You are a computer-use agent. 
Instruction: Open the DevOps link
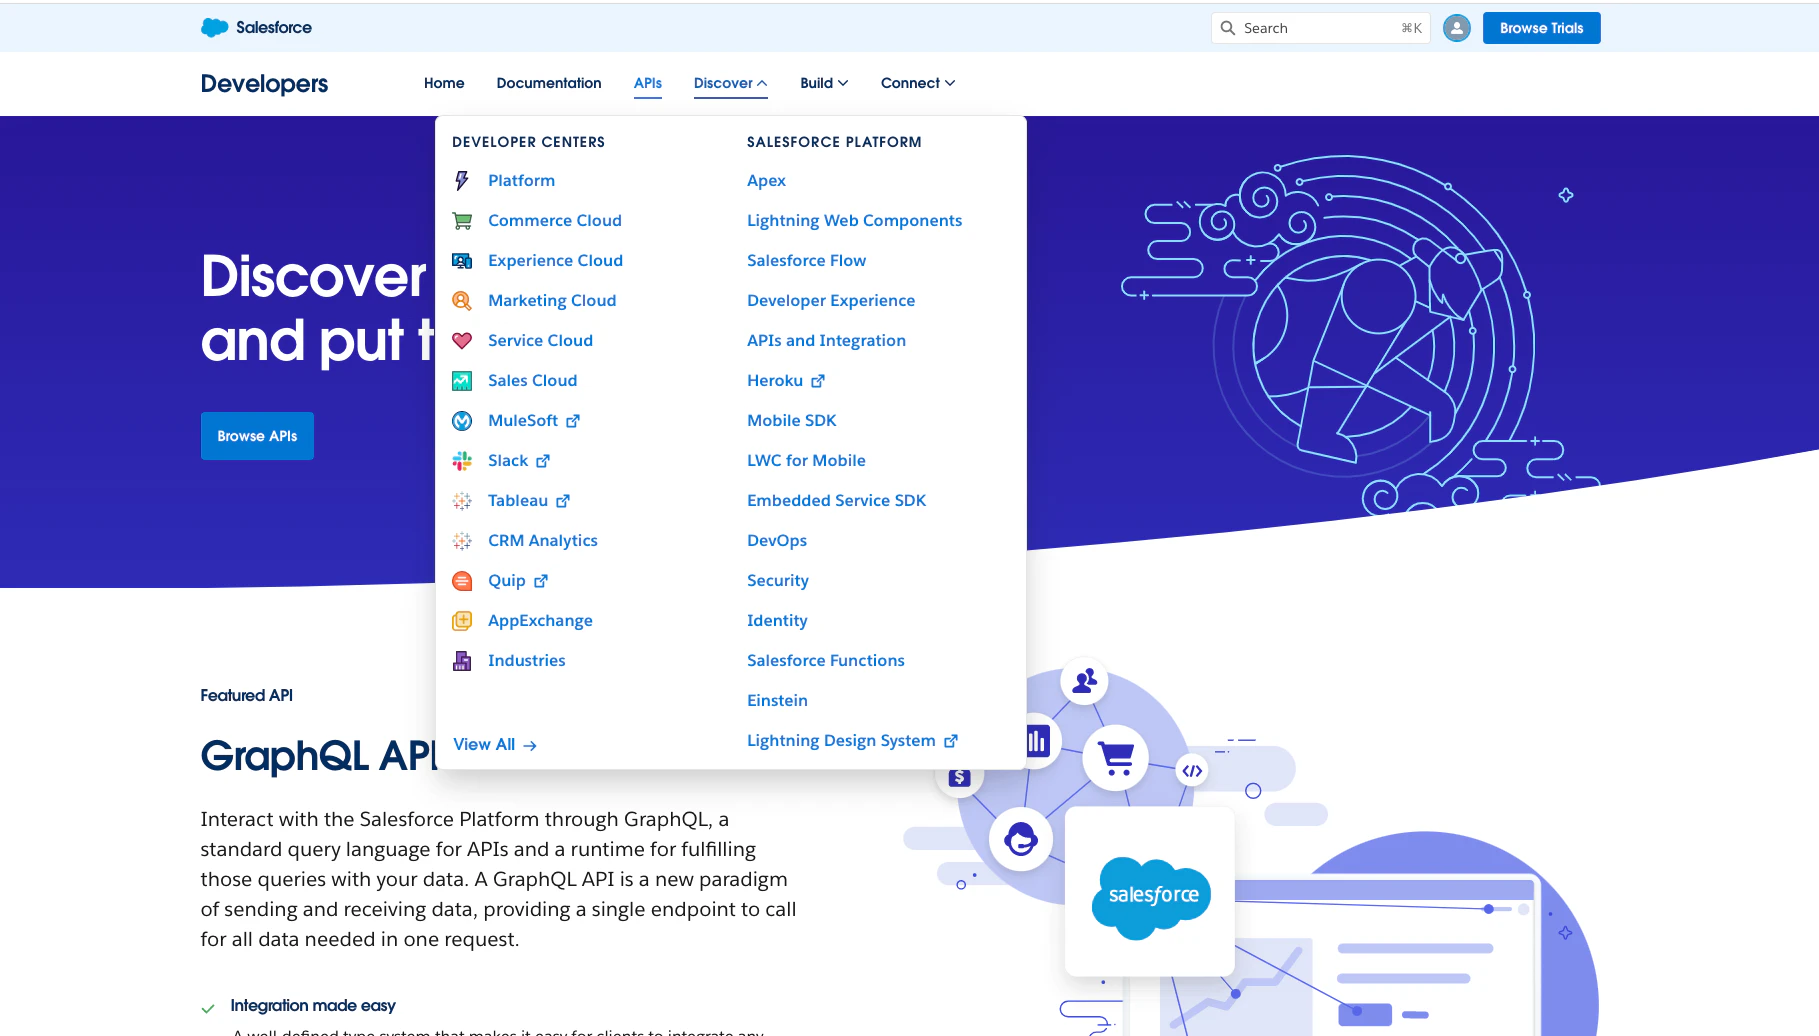pos(777,540)
